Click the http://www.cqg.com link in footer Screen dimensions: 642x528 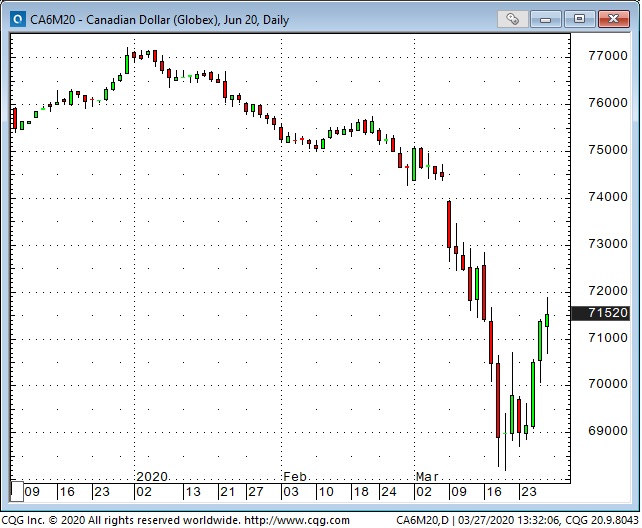(x=297, y=520)
